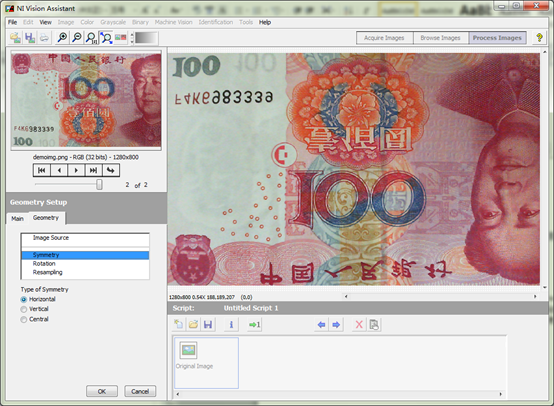Screen dimensions: 554x406
Task: Select Vertical symmetry type
Action: 24,309
